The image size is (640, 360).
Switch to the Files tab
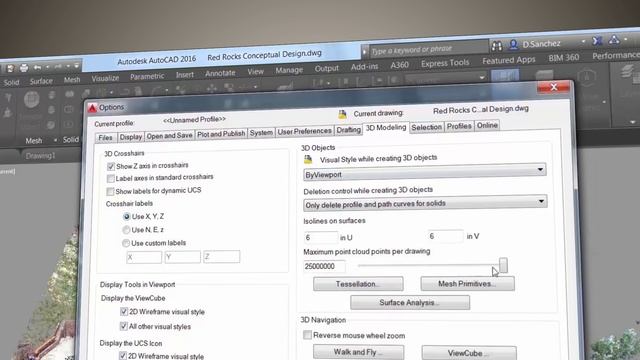coord(105,138)
